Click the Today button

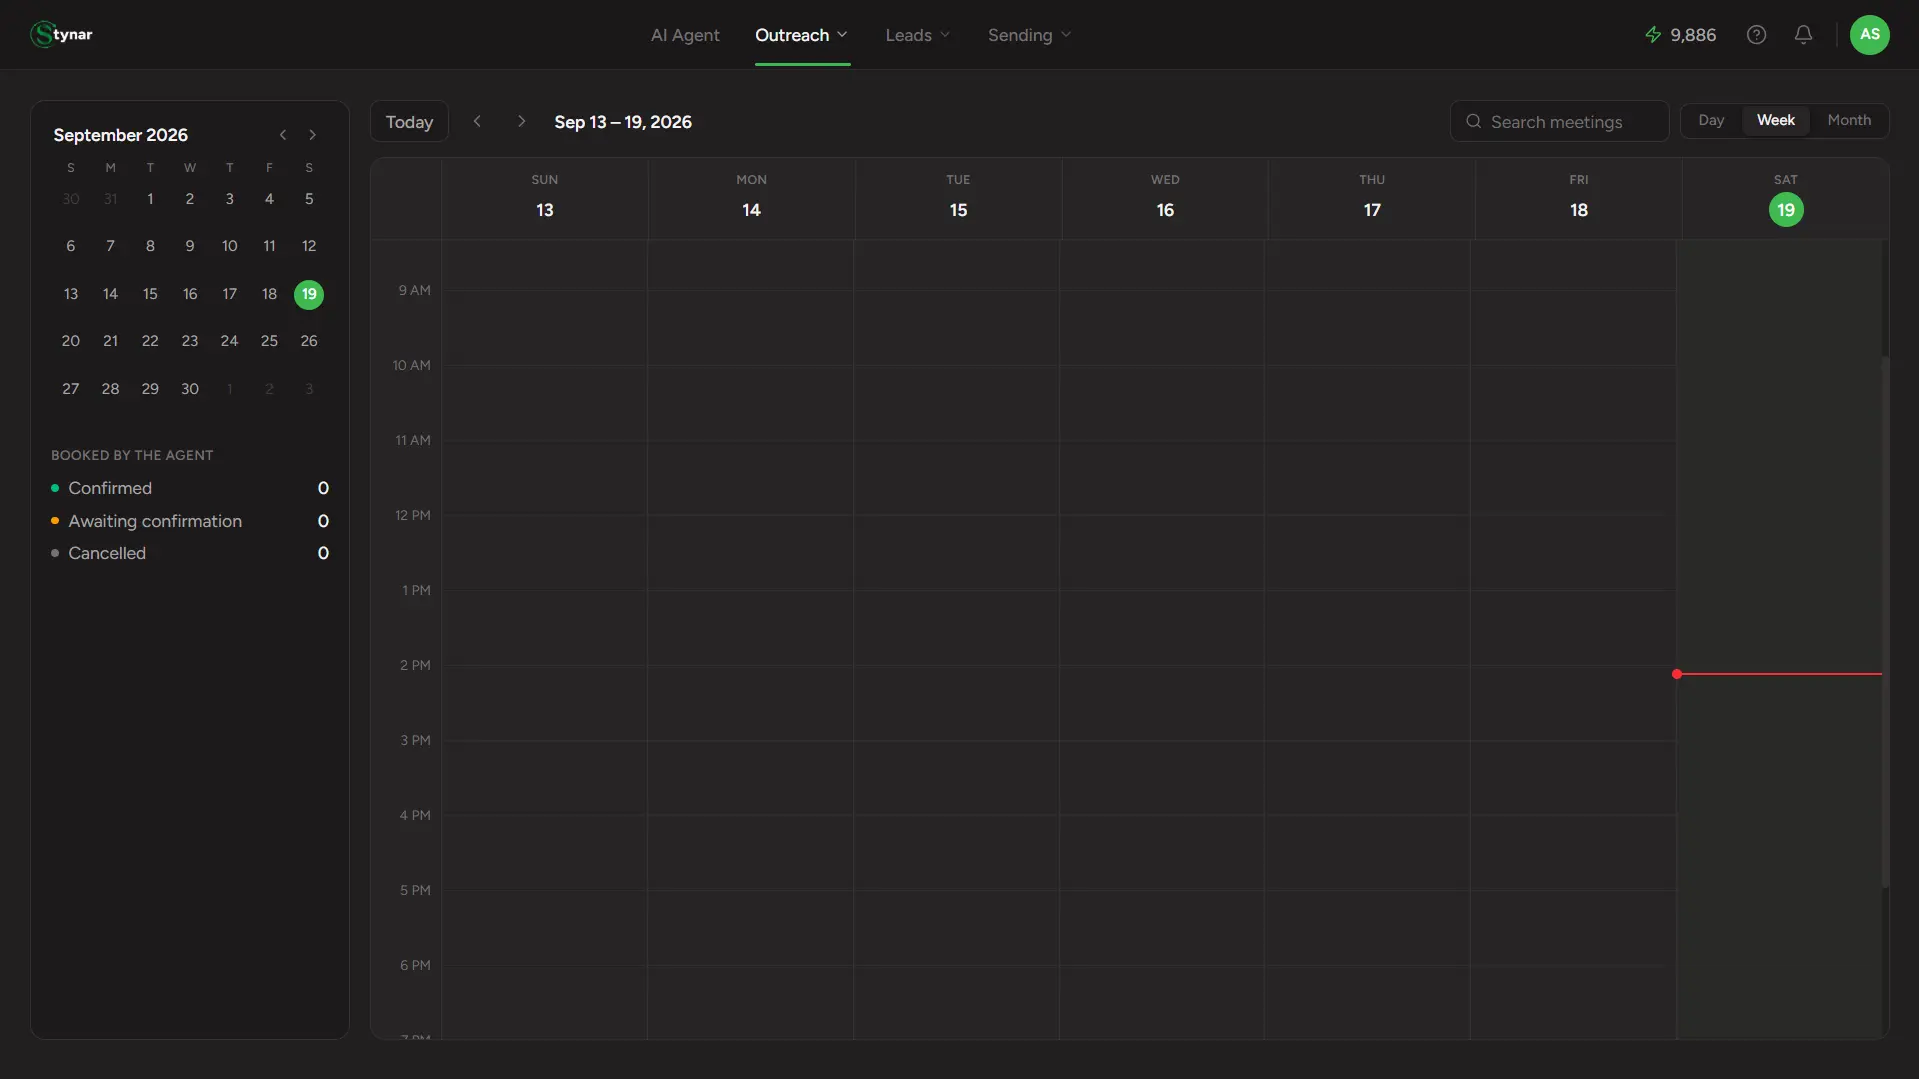point(409,121)
